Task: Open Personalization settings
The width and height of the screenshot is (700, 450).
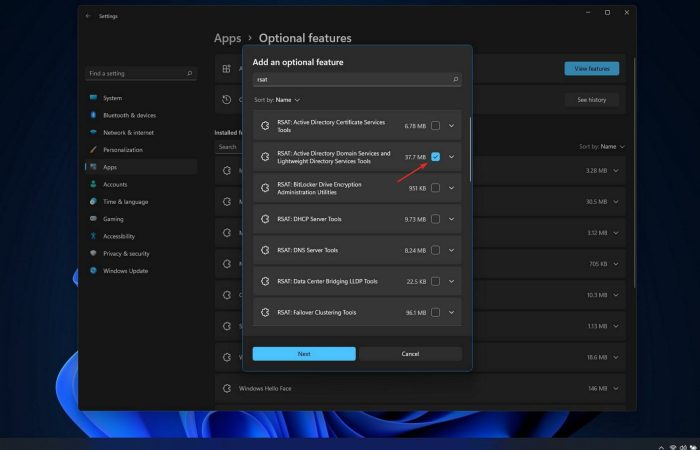Action: (x=141, y=150)
